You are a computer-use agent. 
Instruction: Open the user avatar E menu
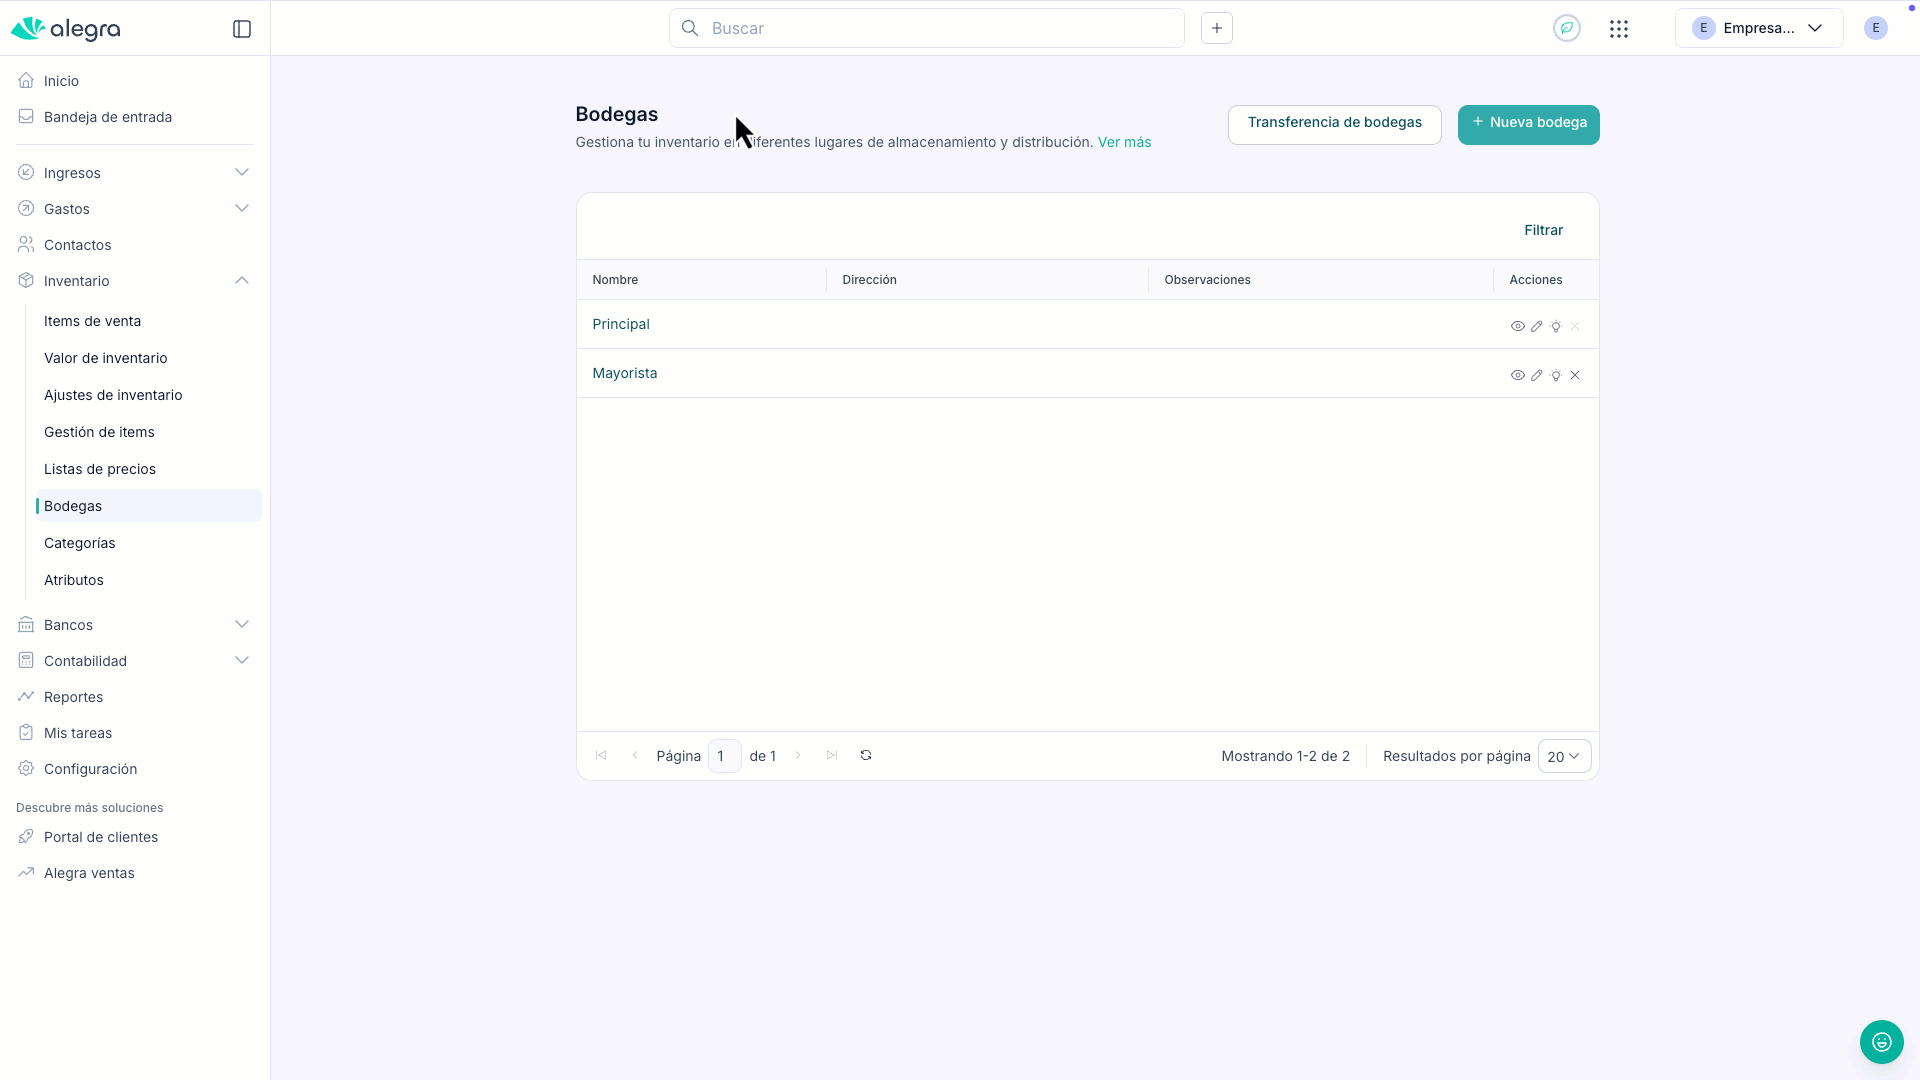(1876, 28)
